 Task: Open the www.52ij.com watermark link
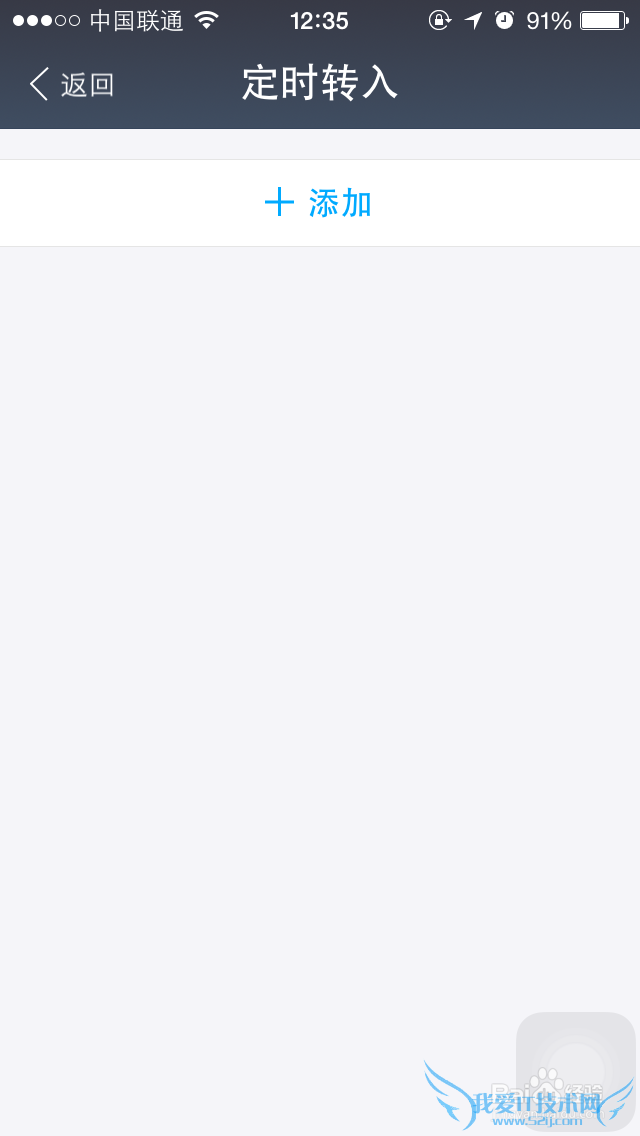(x=537, y=1121)
